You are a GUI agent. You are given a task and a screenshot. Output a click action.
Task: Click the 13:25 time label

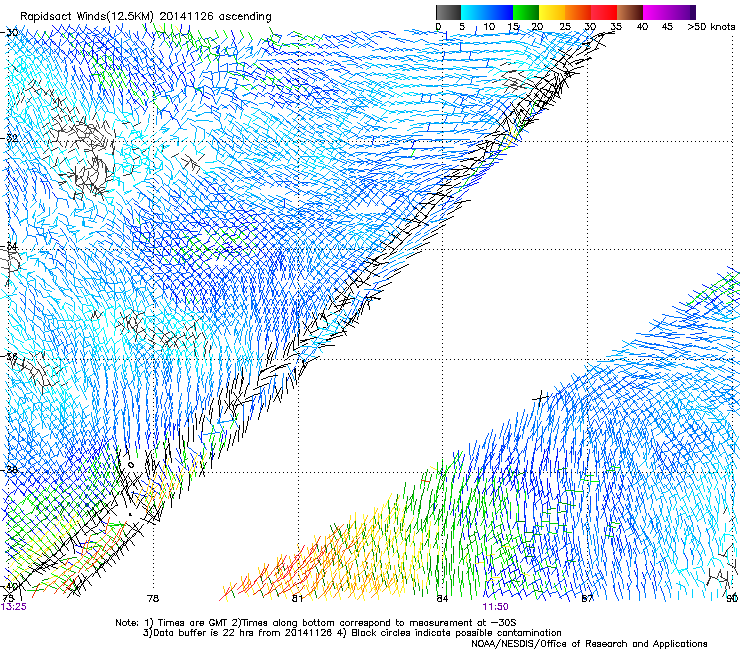point(14,607)
